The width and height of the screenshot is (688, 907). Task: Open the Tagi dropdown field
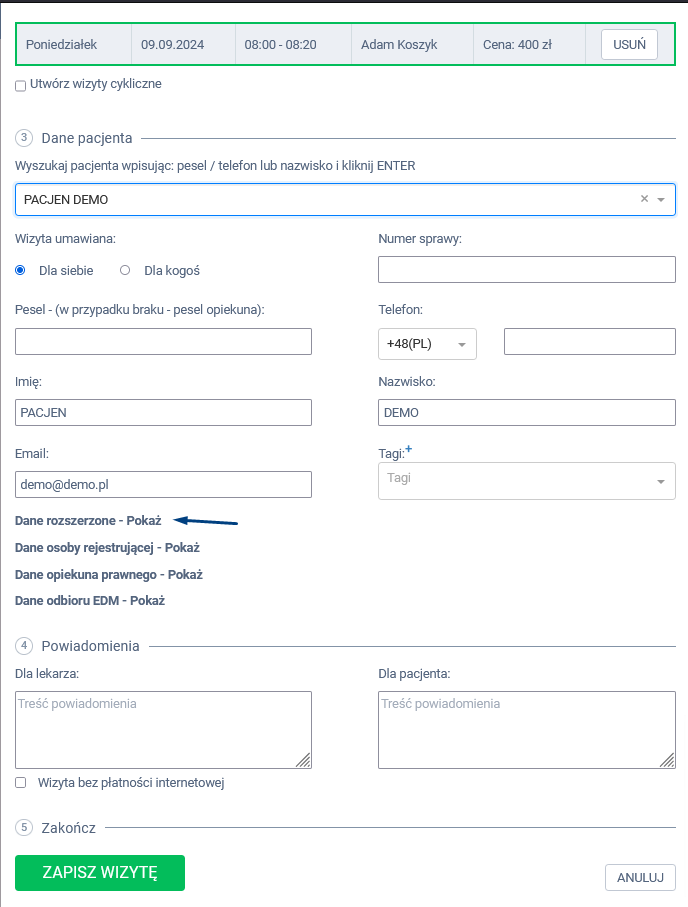pyautogui.click(x=526, y=480)
